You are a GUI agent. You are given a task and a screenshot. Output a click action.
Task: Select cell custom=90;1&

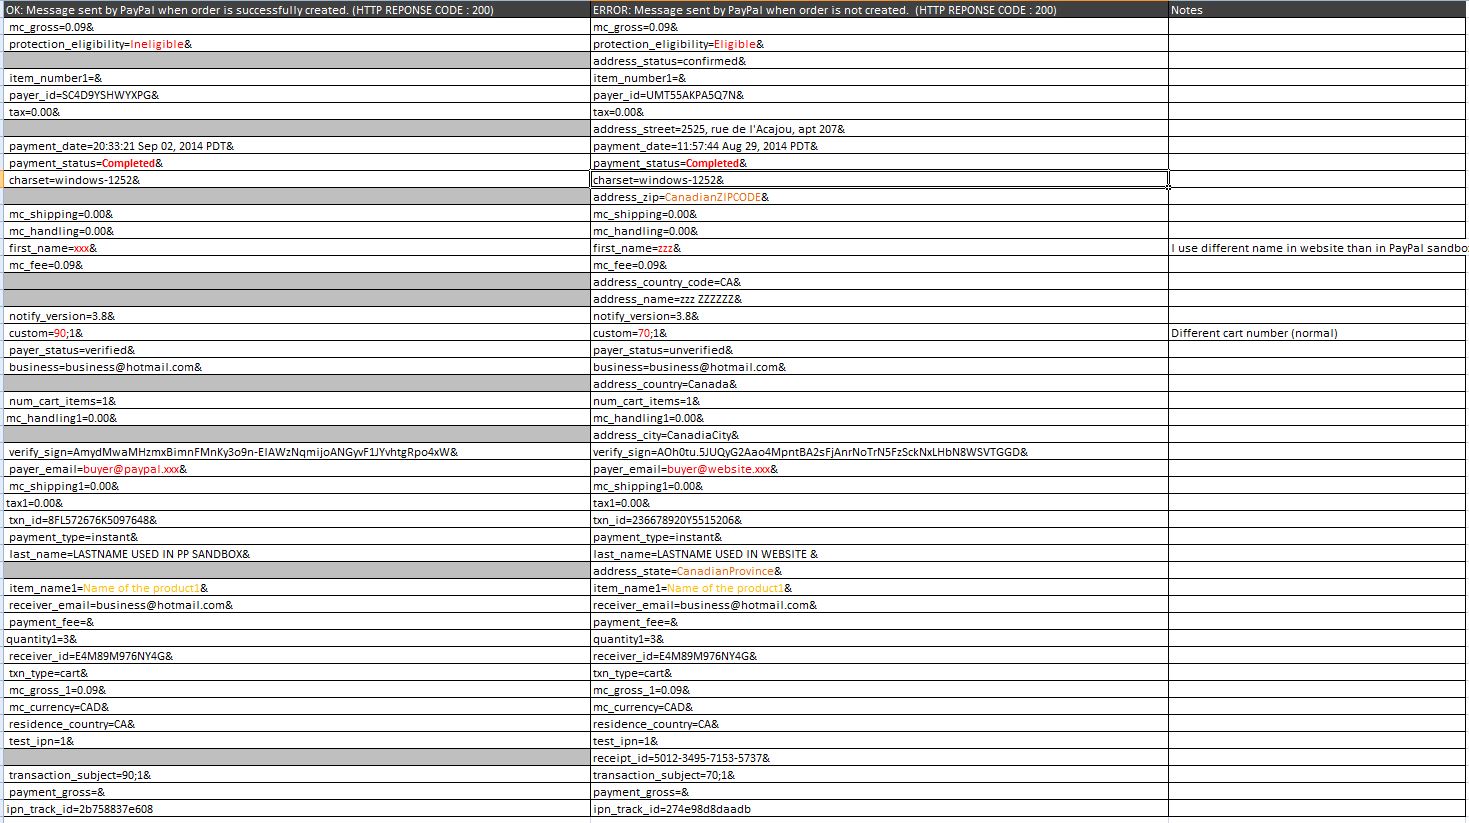pos(297,333)
